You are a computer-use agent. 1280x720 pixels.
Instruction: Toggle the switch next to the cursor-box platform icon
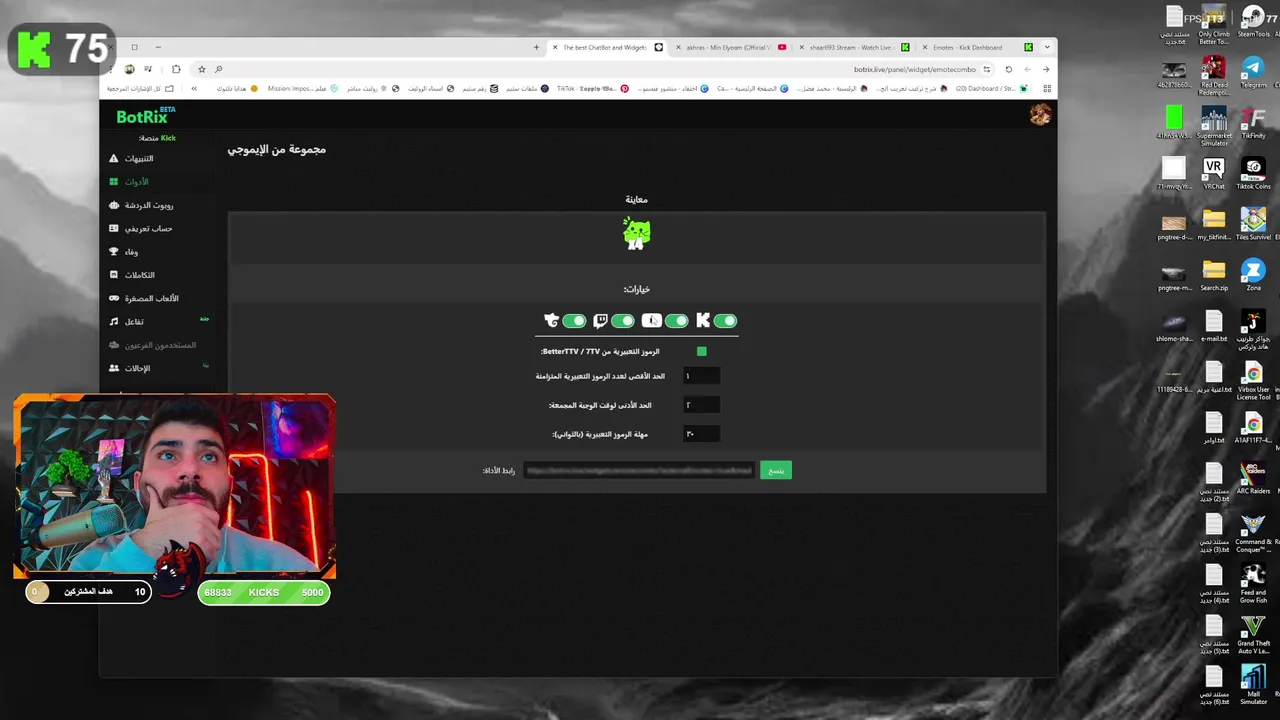click(676, 321)
